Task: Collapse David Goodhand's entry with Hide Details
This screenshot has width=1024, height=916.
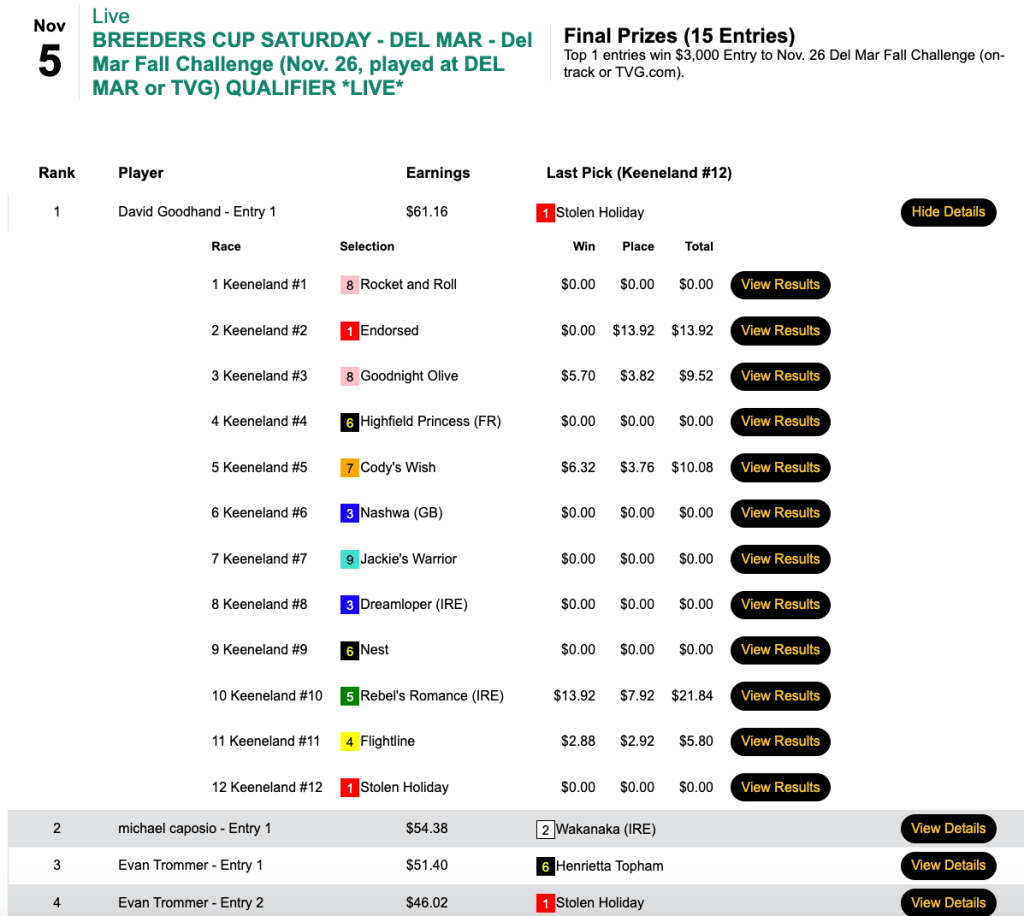Action: pos(948,212)
